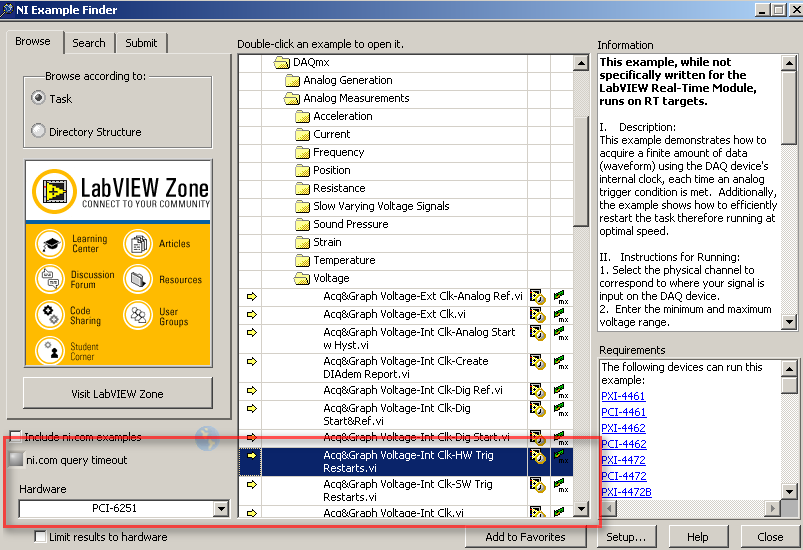803x550 pixels.
Task: Open Discussion Forum icon
Action: tap(50, 279)
